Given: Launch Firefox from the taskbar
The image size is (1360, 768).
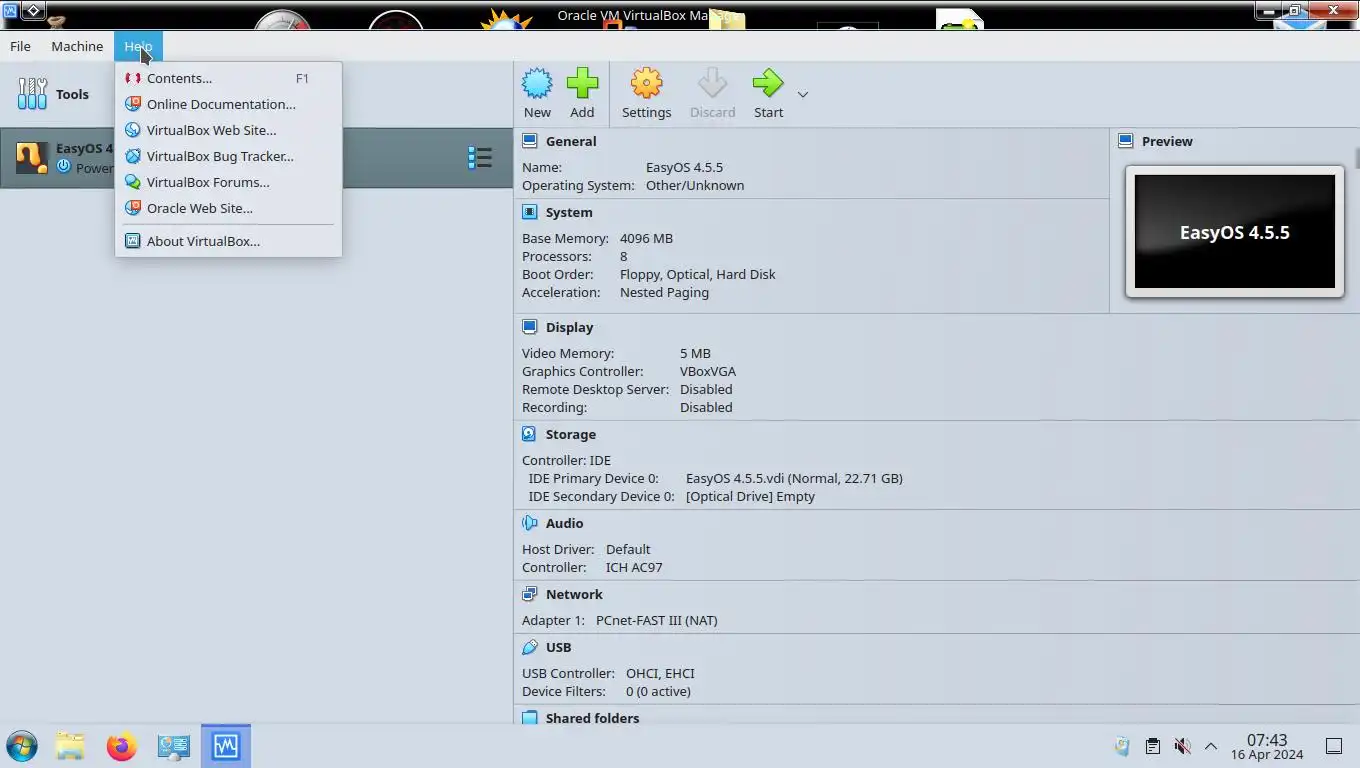Looking at the screenshot, I should pyautogui.click(x=121, y=746).
